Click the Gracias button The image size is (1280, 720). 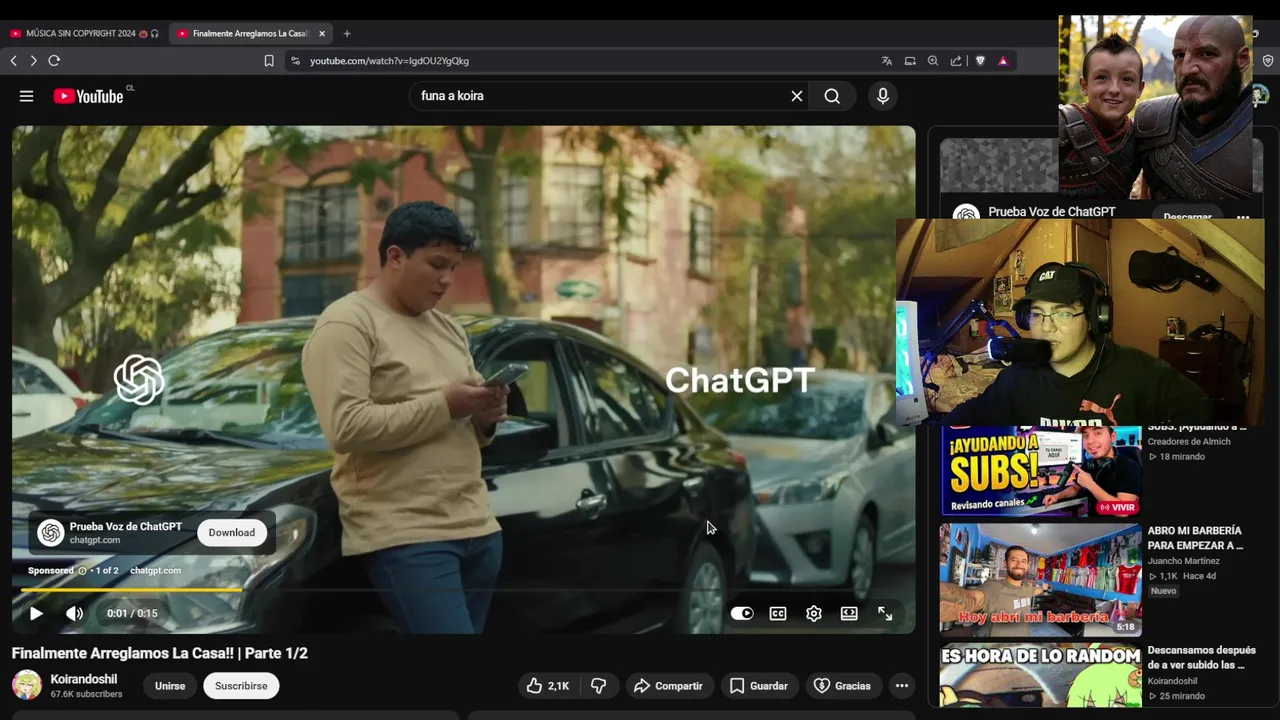(x=842, y=686)
